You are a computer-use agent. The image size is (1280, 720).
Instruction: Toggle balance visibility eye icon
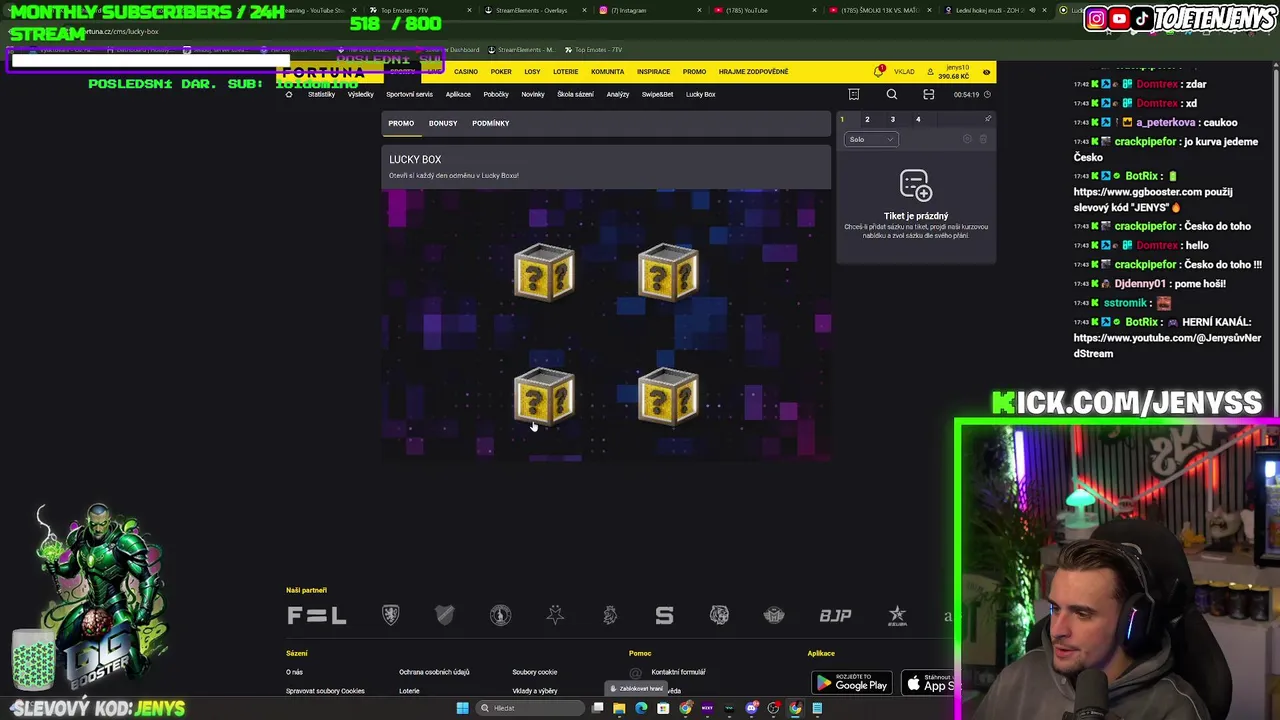click(987, 72)
